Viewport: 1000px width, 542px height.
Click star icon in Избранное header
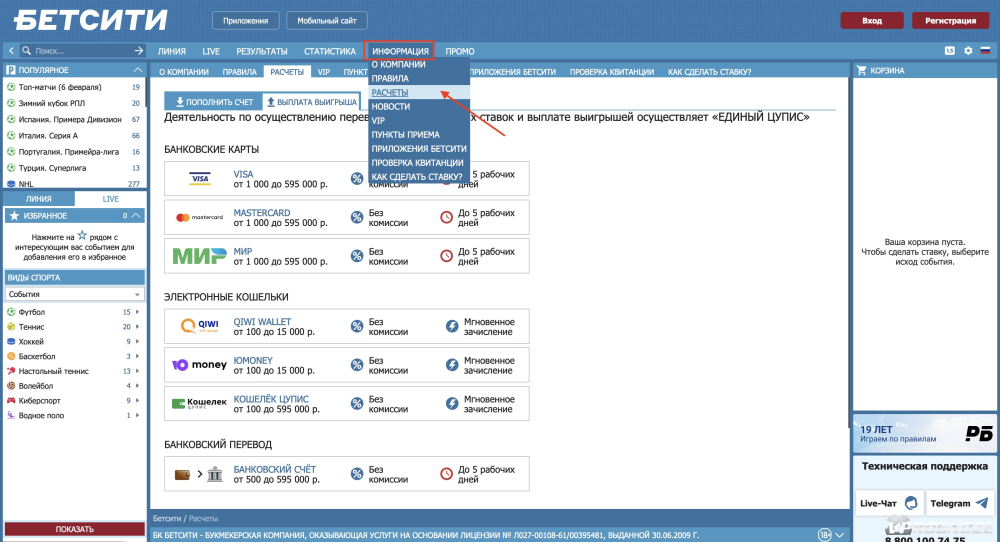click(x=14, y=216)
